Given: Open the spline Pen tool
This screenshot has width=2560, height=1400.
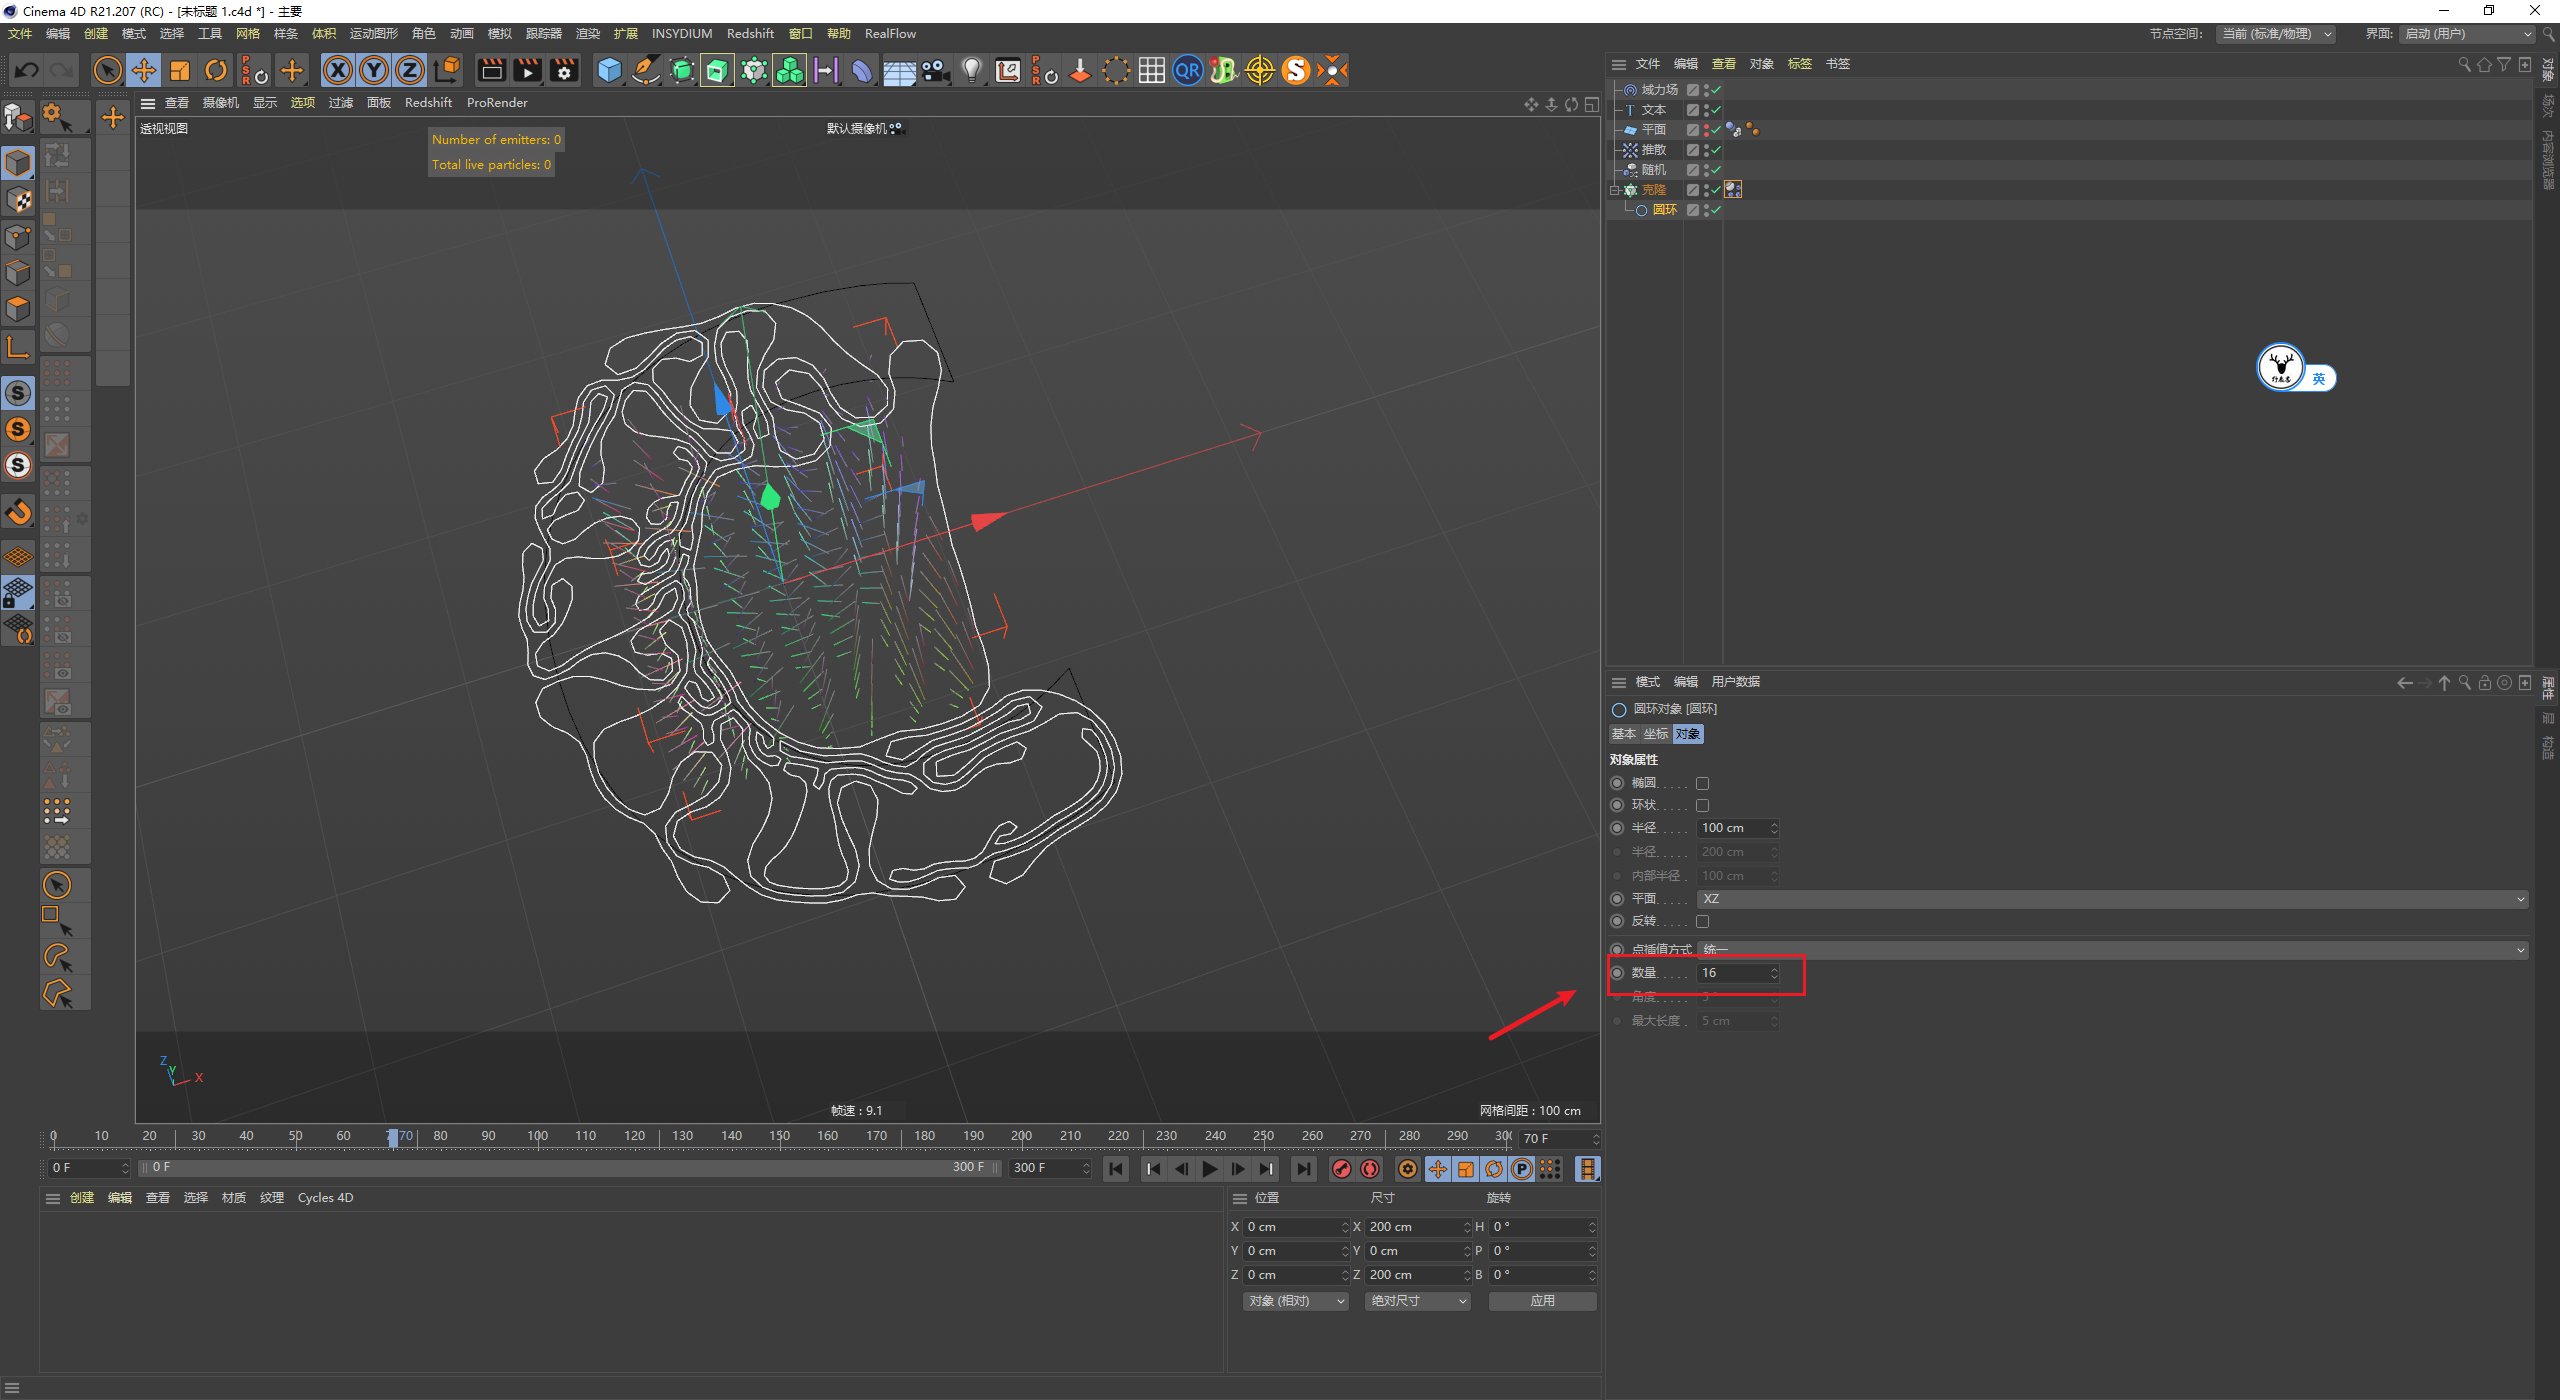Looking at the screenshot, I should coord(646,70).
